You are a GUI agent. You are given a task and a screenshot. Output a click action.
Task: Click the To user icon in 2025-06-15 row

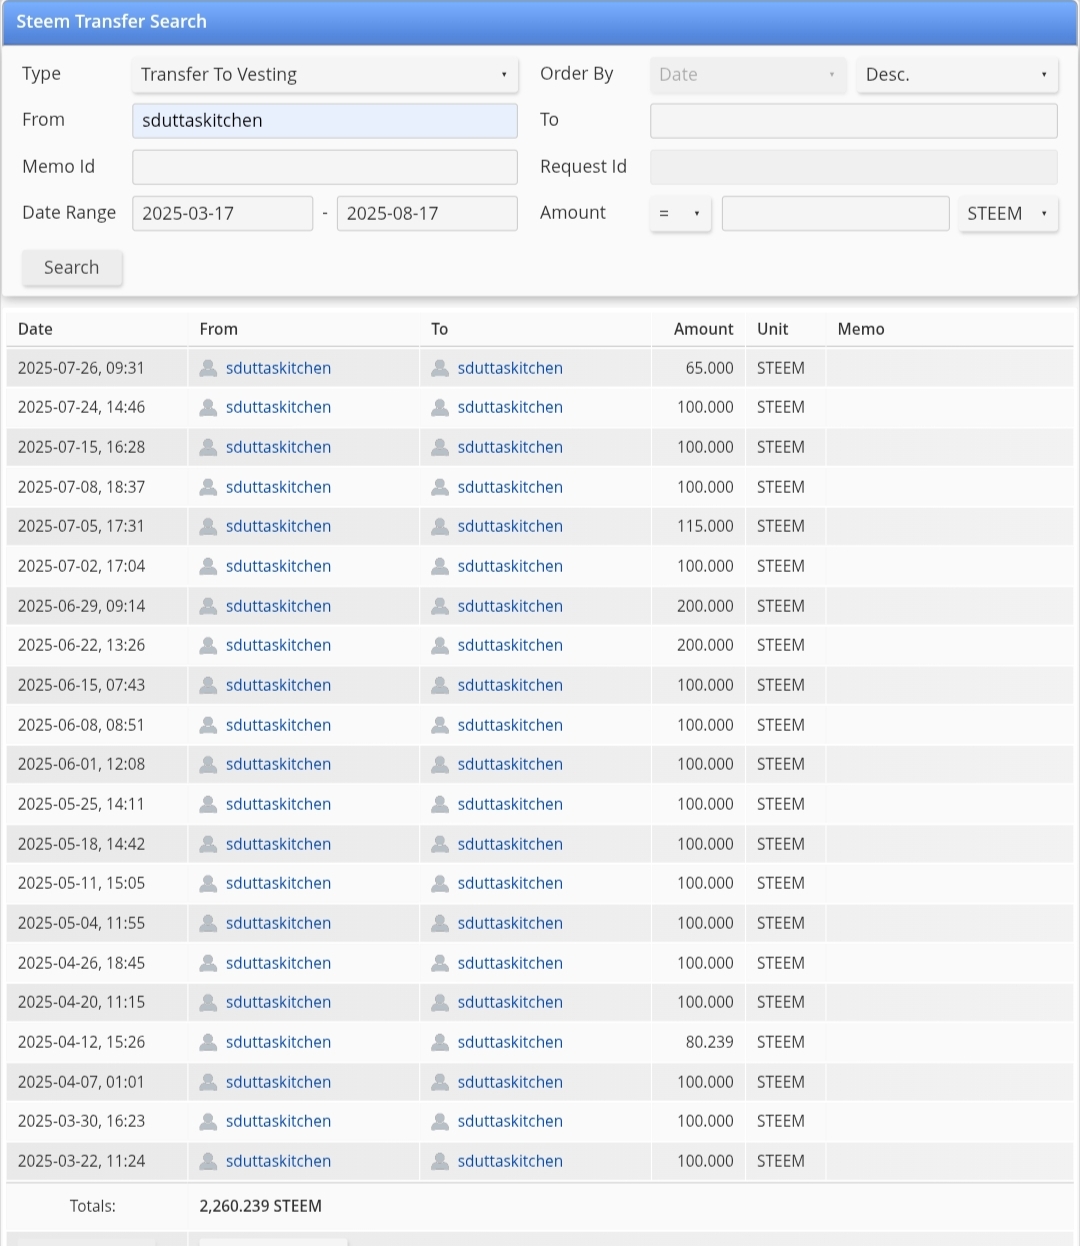[x=440, y=685]
